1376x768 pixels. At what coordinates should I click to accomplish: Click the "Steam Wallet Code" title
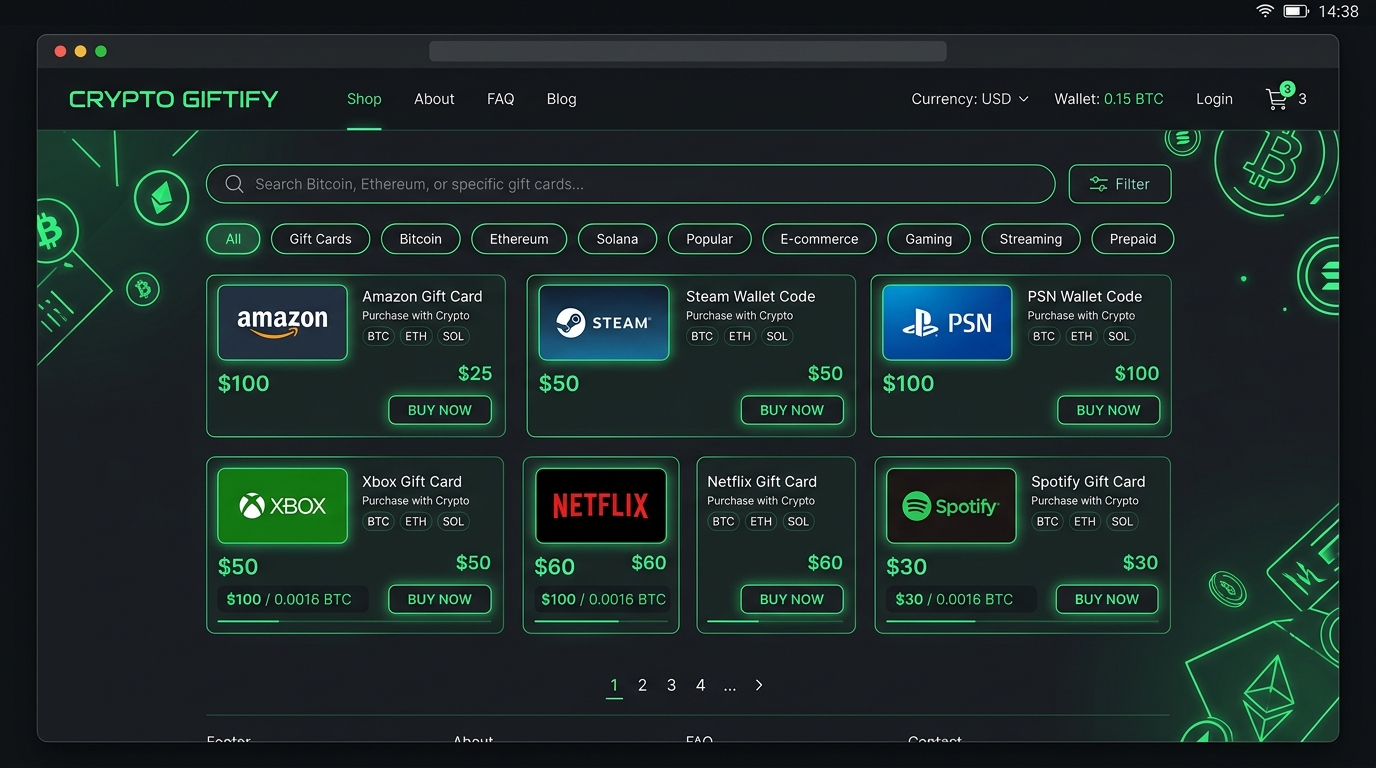pos(750,296)
